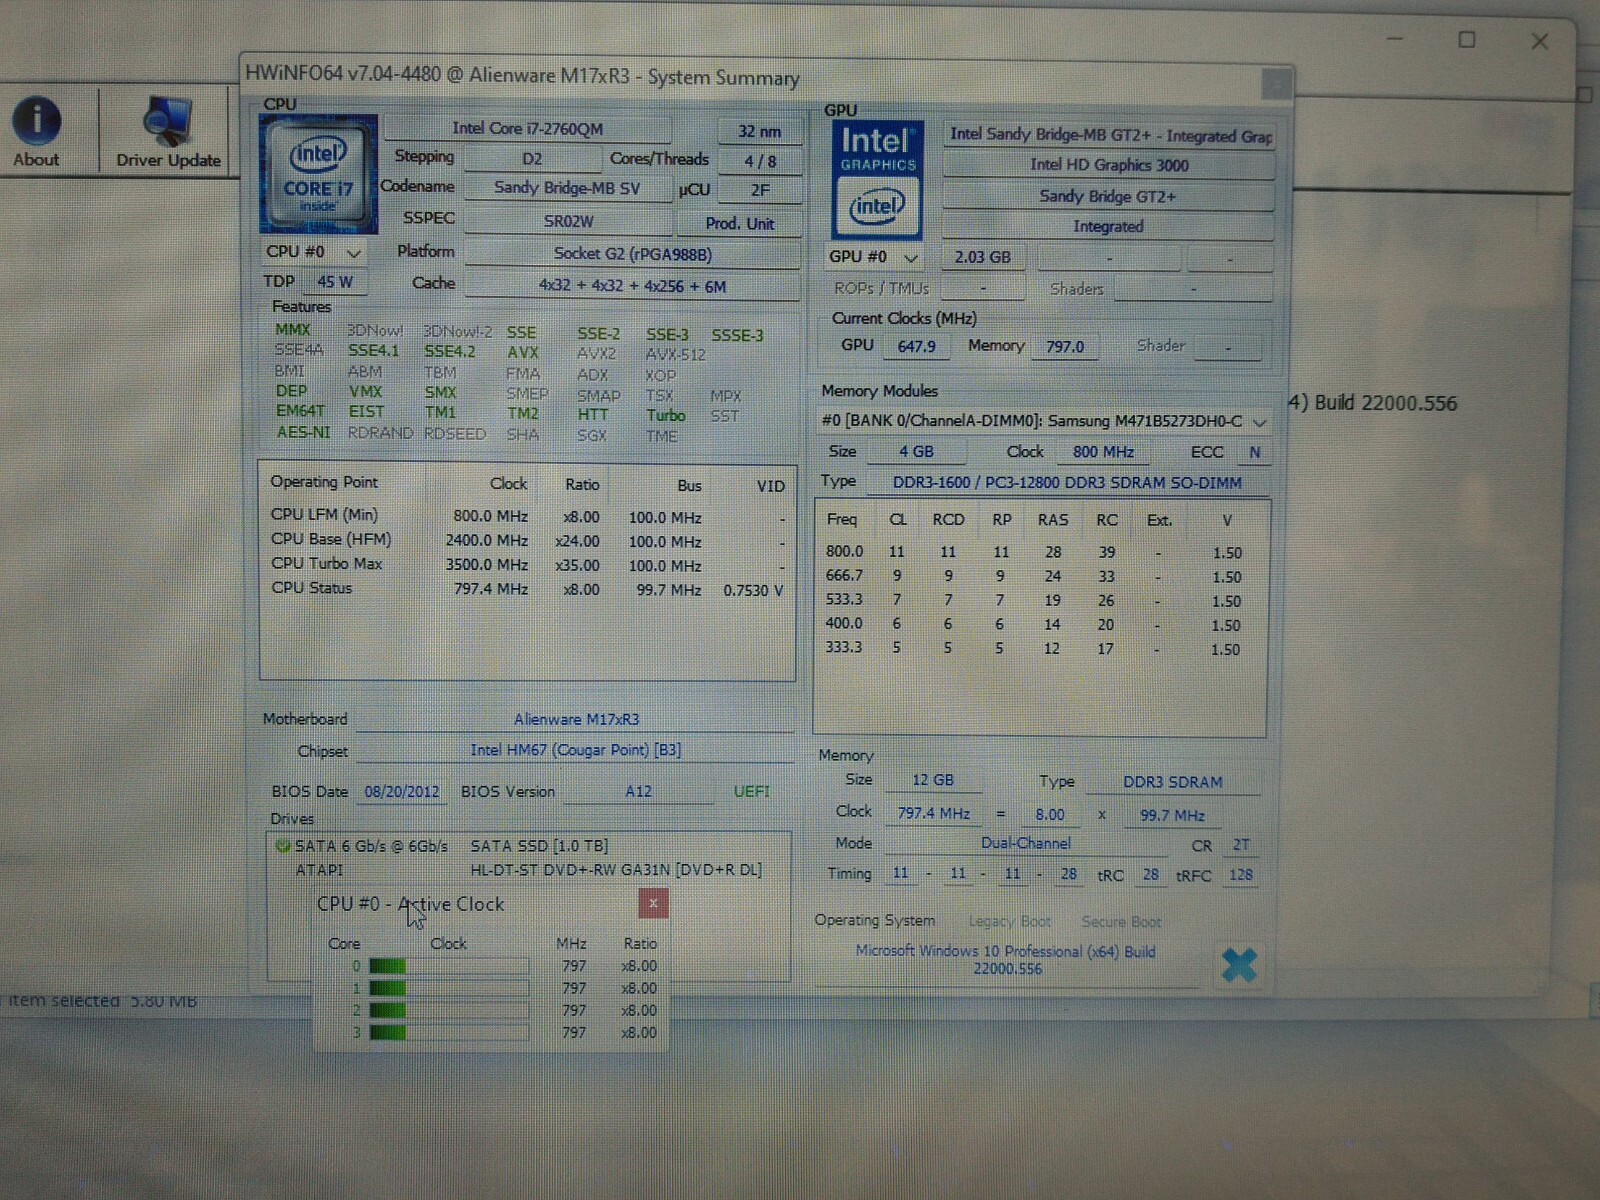Image resolution: width=1600 pixels, height=1200 pixels.
Task: Click Core 0 clock bar
Action: click(x=448, y=966)
